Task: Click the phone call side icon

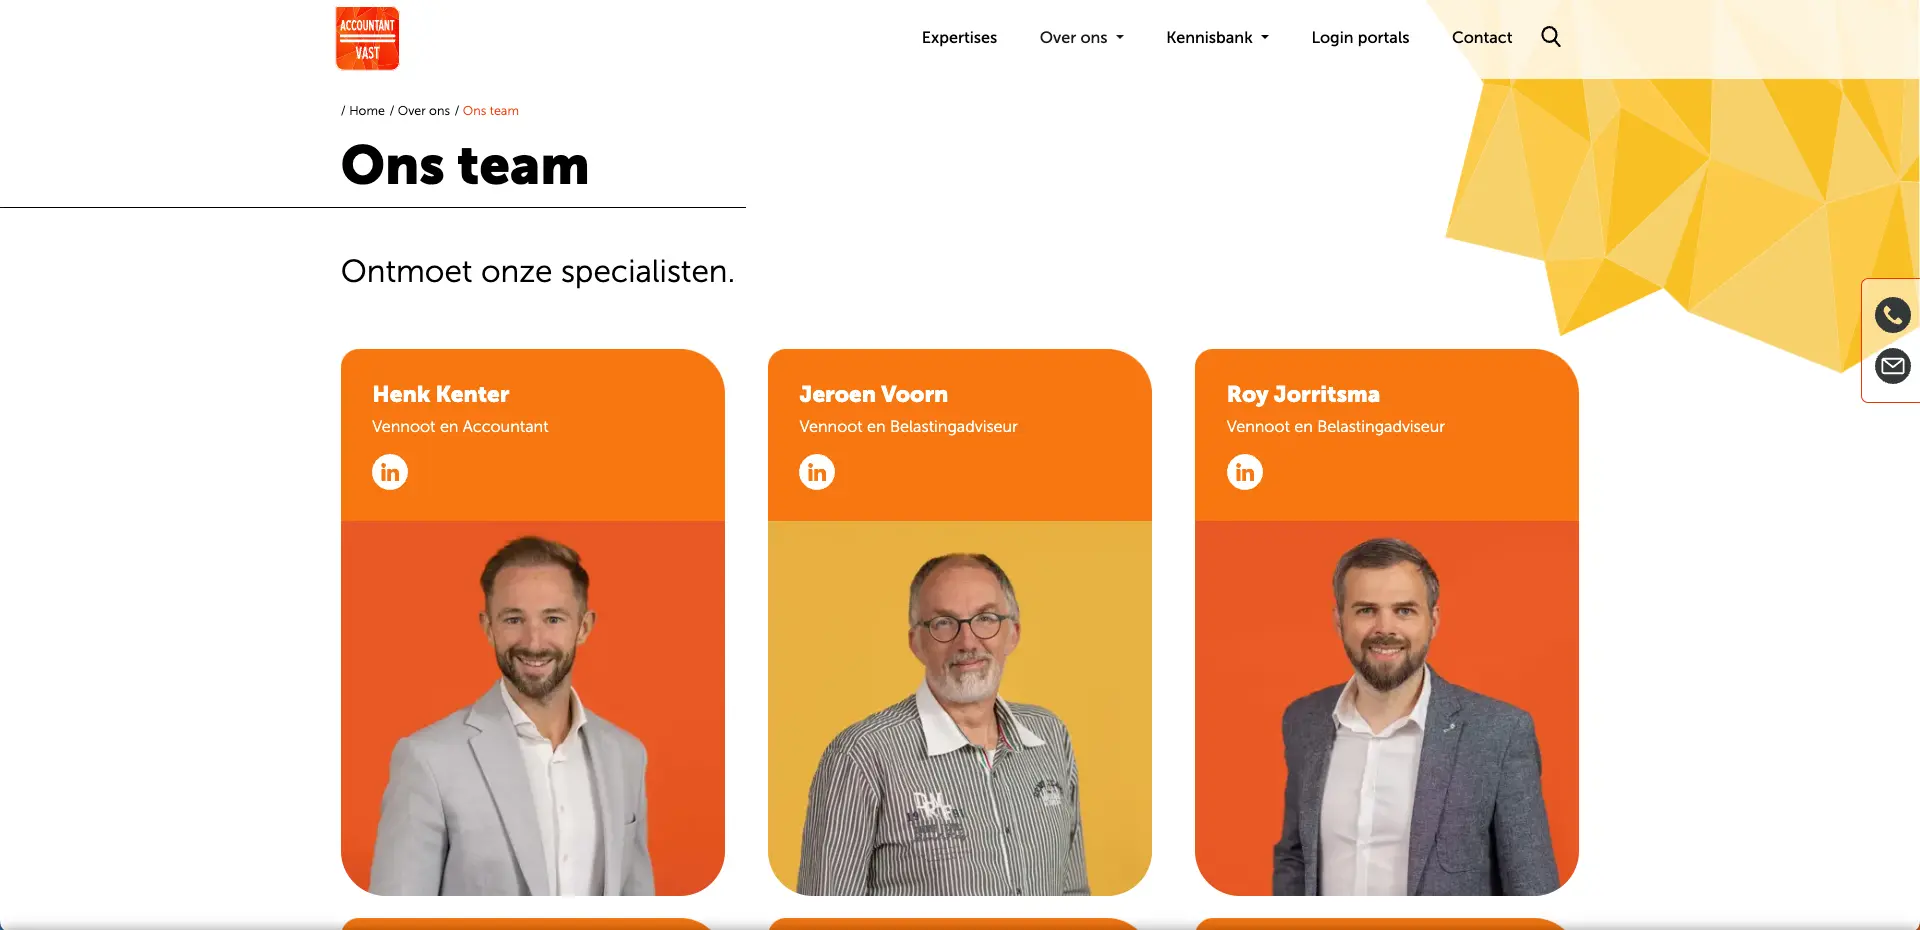Action: [x=1892, y=315]
